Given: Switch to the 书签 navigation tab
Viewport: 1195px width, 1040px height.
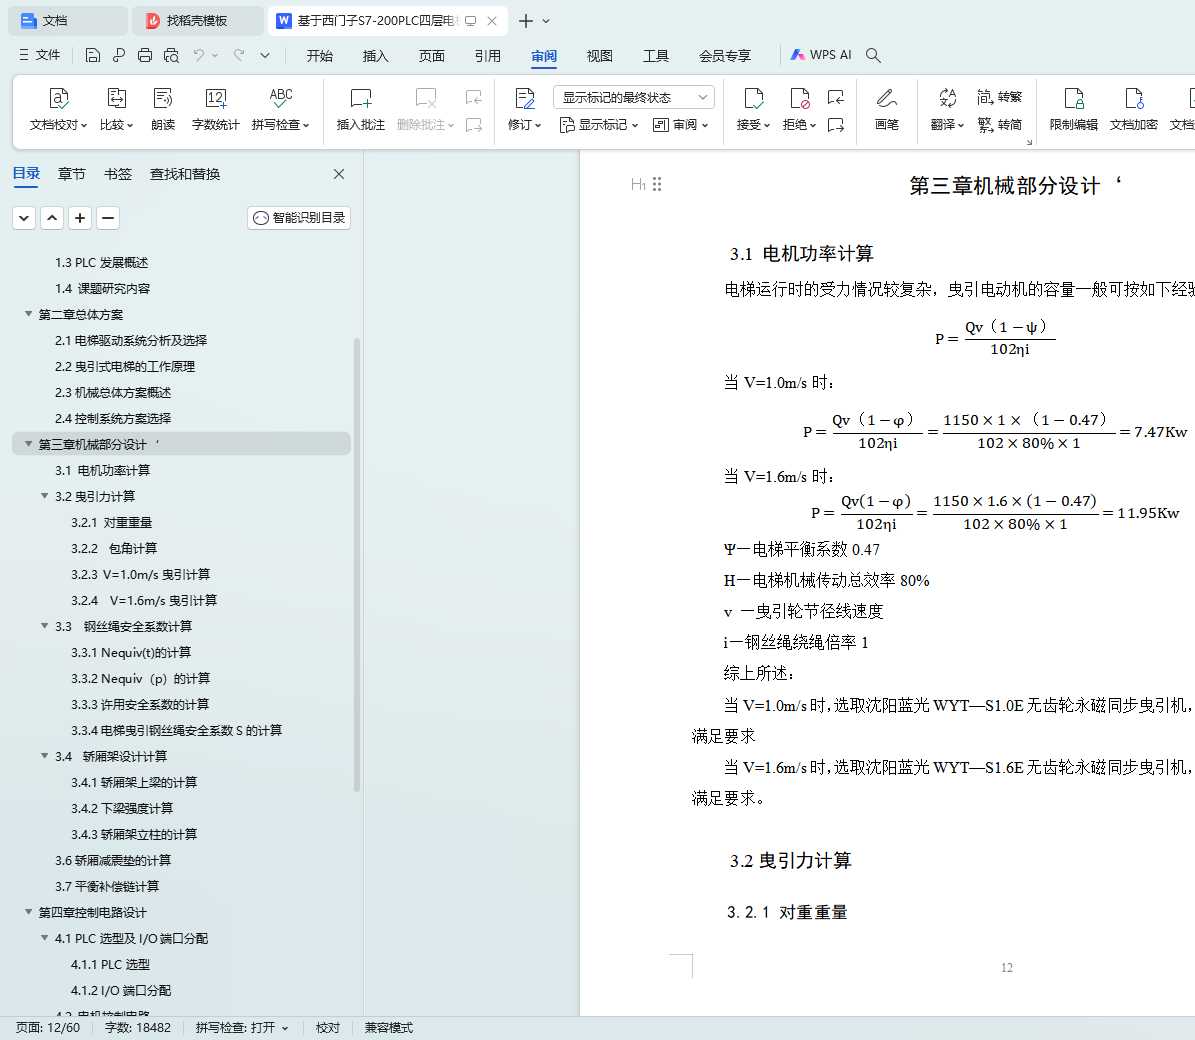Looking at the screenshot, I should pyautogui.click(x=117, y=174).
